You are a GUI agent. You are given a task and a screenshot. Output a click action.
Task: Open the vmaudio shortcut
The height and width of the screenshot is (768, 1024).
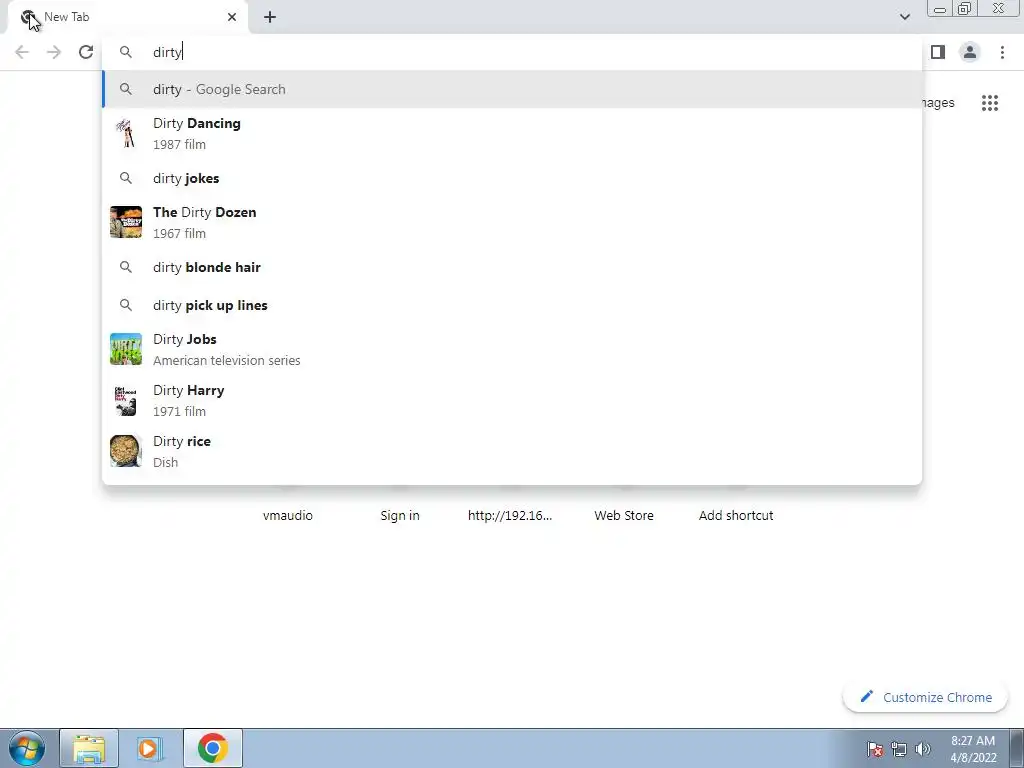(x=288, y=515)
